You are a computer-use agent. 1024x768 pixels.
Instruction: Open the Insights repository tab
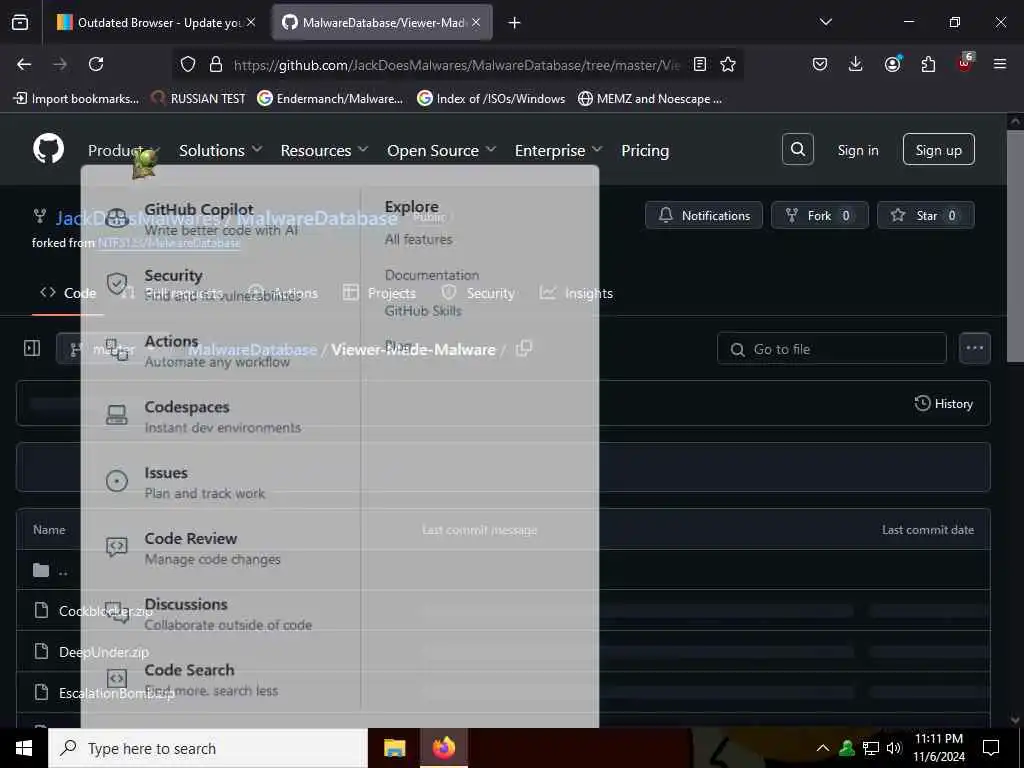[577, 293]
